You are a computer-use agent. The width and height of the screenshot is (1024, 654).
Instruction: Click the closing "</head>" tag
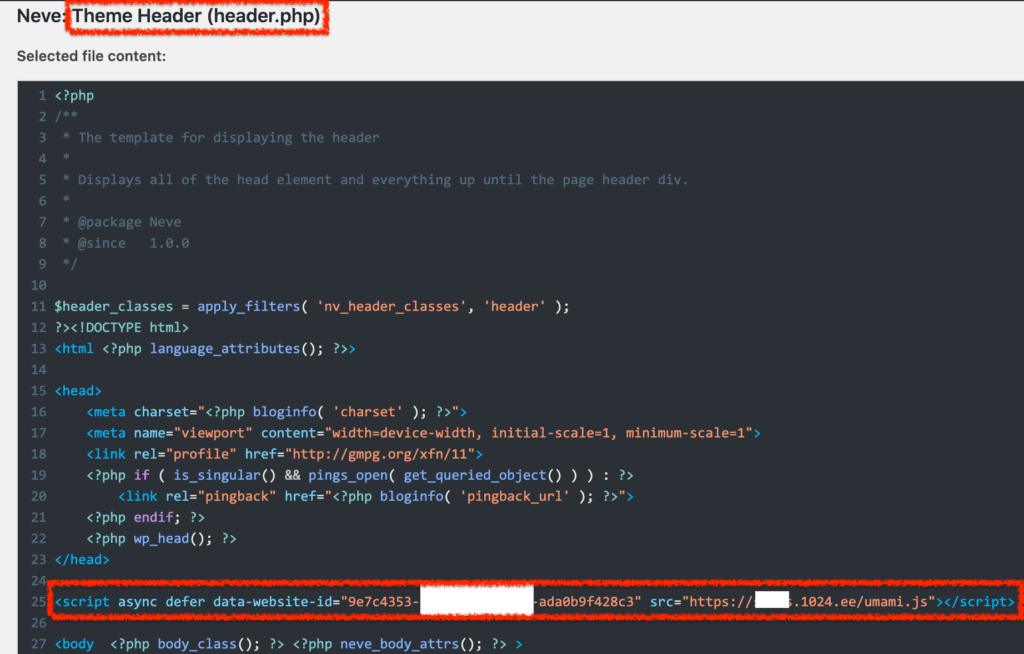tap(82, 559)
